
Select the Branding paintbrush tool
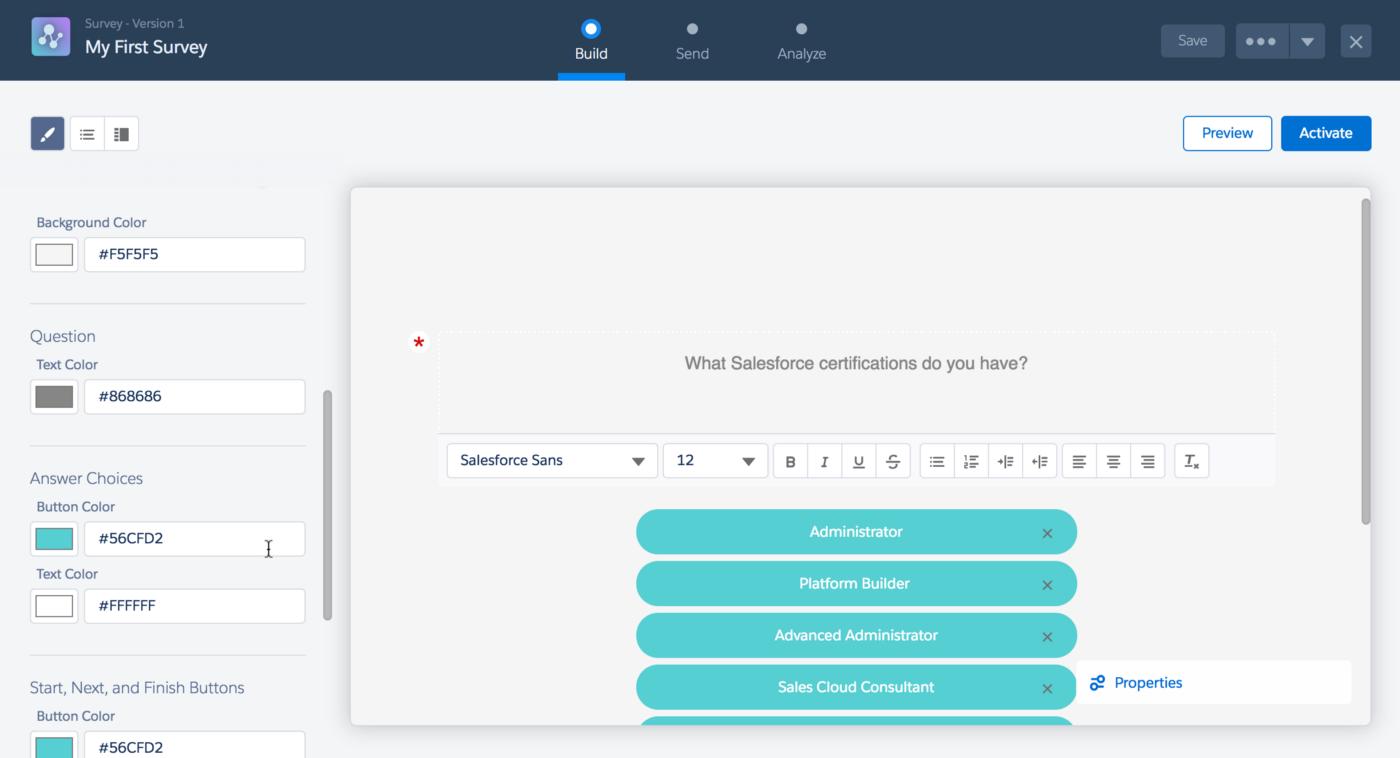point(47,132)
